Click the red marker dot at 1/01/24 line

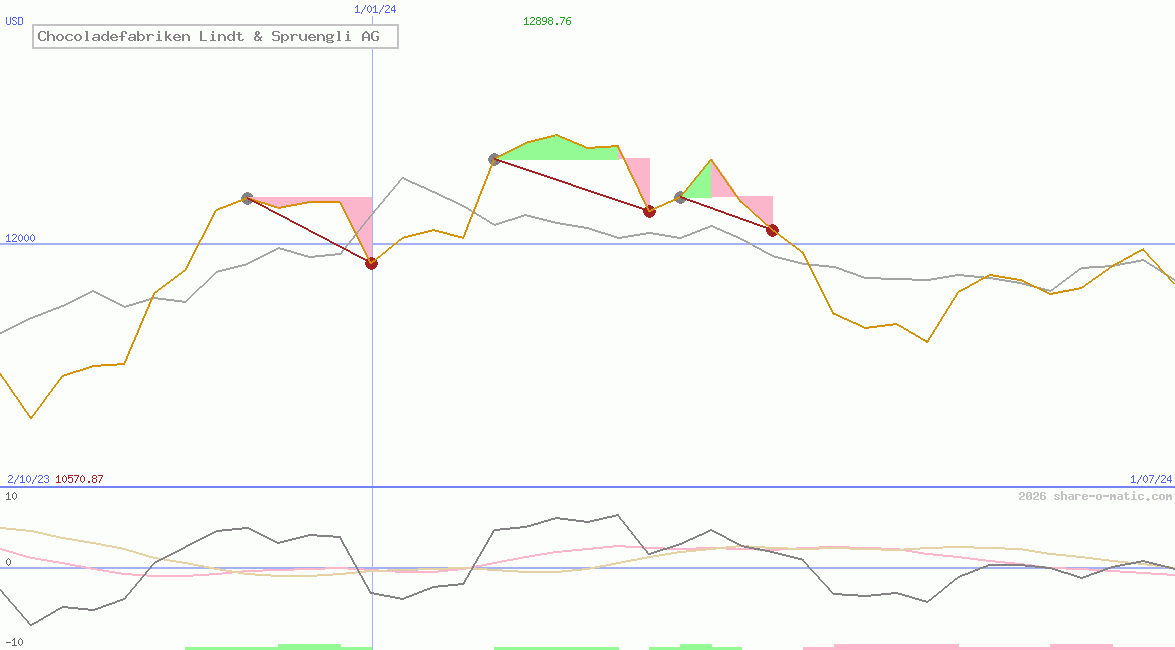[x=372, y=263]
